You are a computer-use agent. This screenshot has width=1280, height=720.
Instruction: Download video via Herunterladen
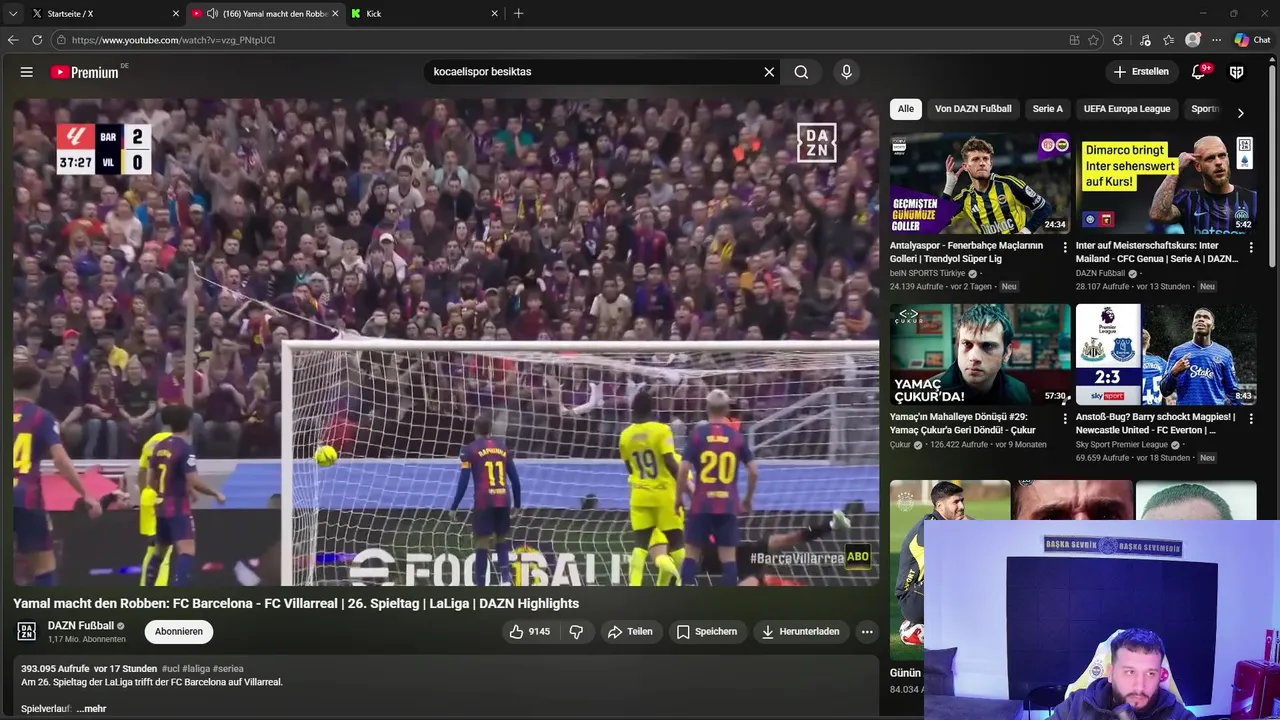coord(800,632)
